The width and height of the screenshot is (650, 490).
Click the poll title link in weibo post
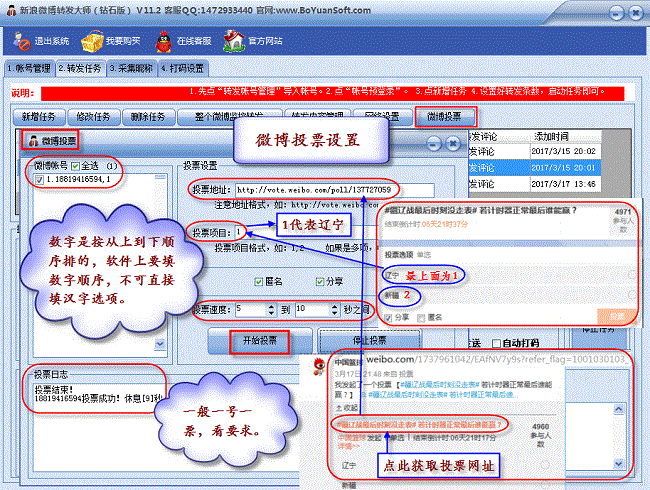point(420,425)
